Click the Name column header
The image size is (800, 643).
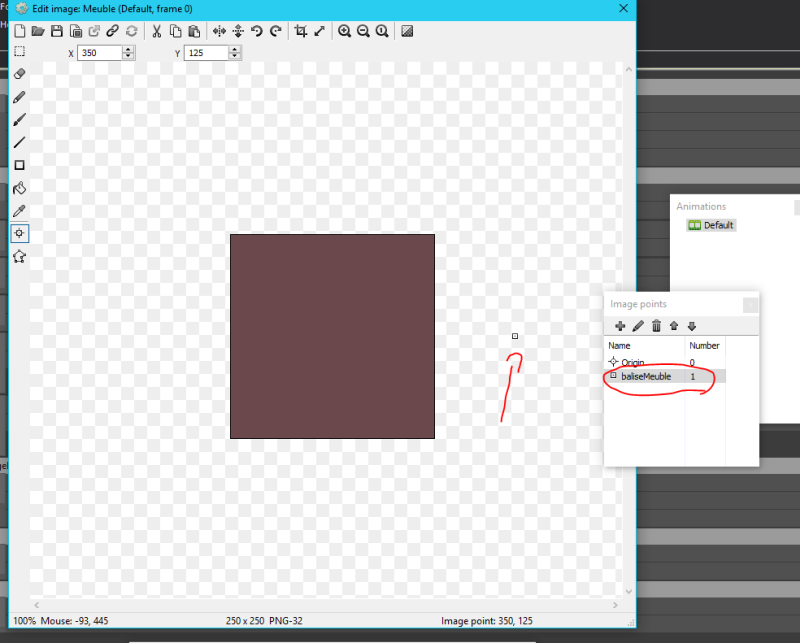tap(644, 345)
